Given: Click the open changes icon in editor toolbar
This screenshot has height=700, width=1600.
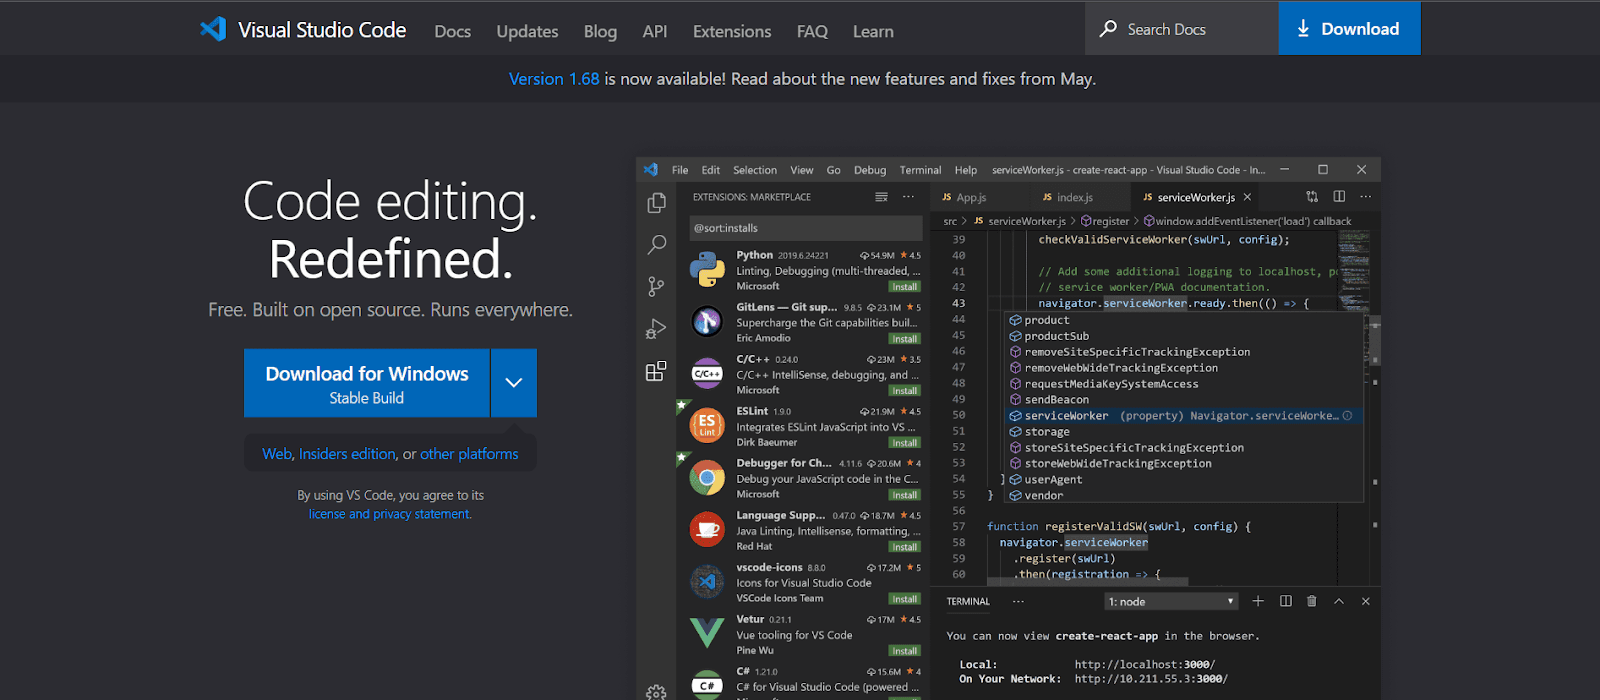Looking at the screenshot, I should (1312, 197).
